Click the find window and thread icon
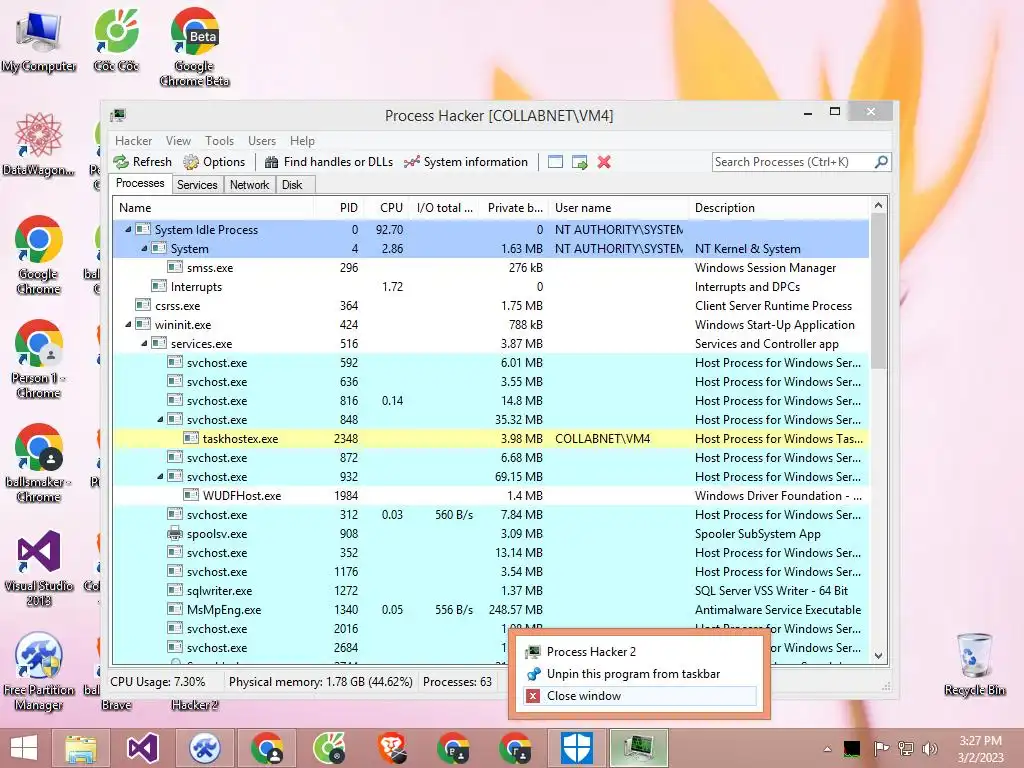The image size is (1024, 768). point(580,162)
